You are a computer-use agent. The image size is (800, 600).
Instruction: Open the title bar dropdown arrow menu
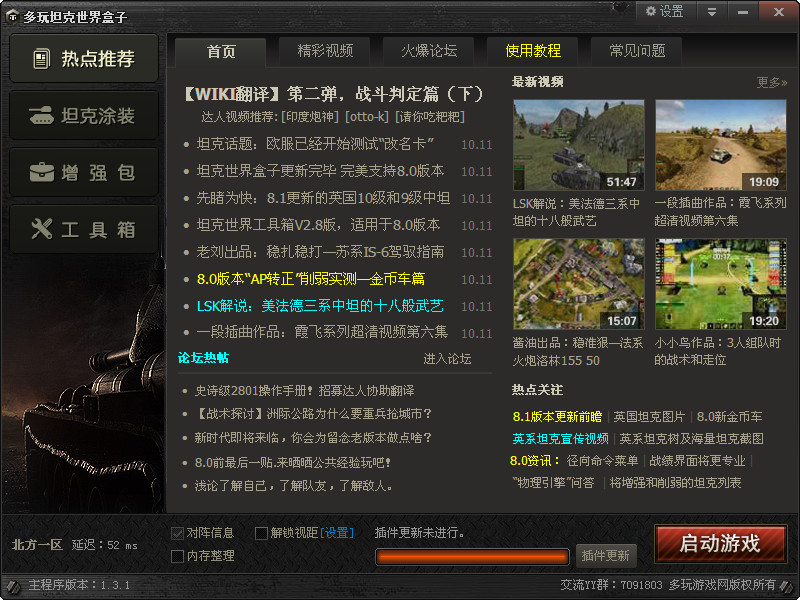pyautogui.click(x=712, y=12)
